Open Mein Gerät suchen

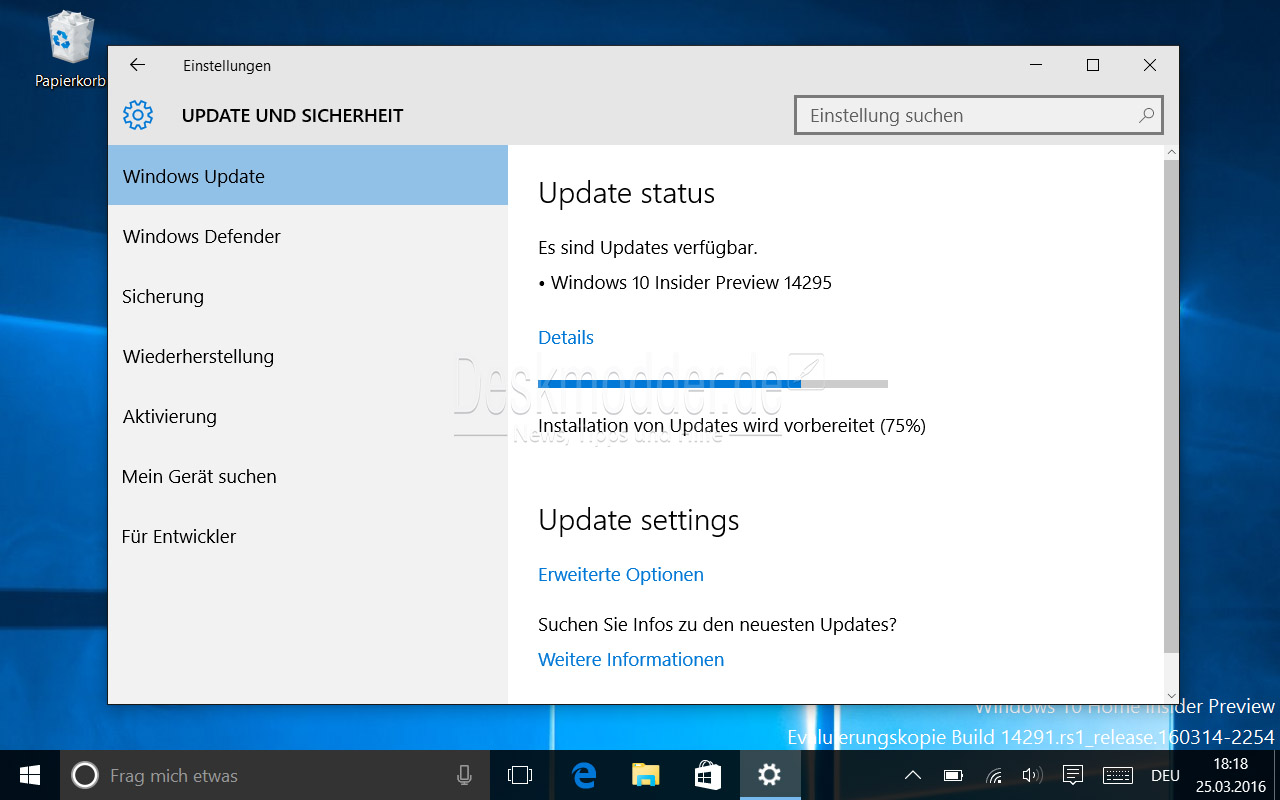[308, 476]
